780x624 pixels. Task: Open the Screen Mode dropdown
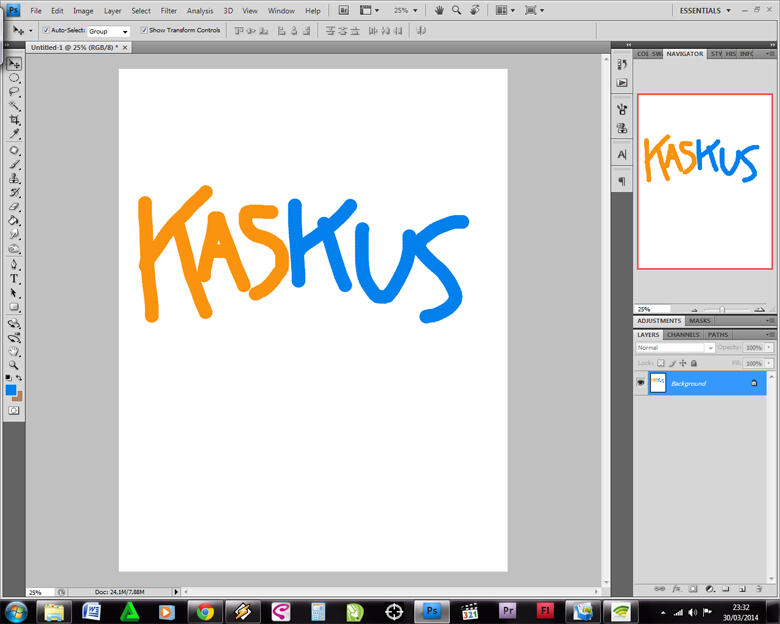coord(534,10)
